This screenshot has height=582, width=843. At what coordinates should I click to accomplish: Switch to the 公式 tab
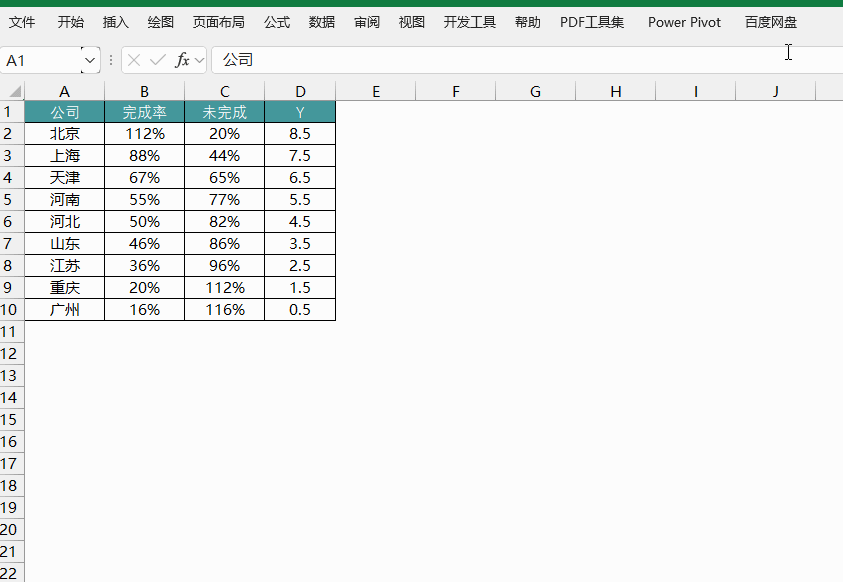tap(277, 22)
